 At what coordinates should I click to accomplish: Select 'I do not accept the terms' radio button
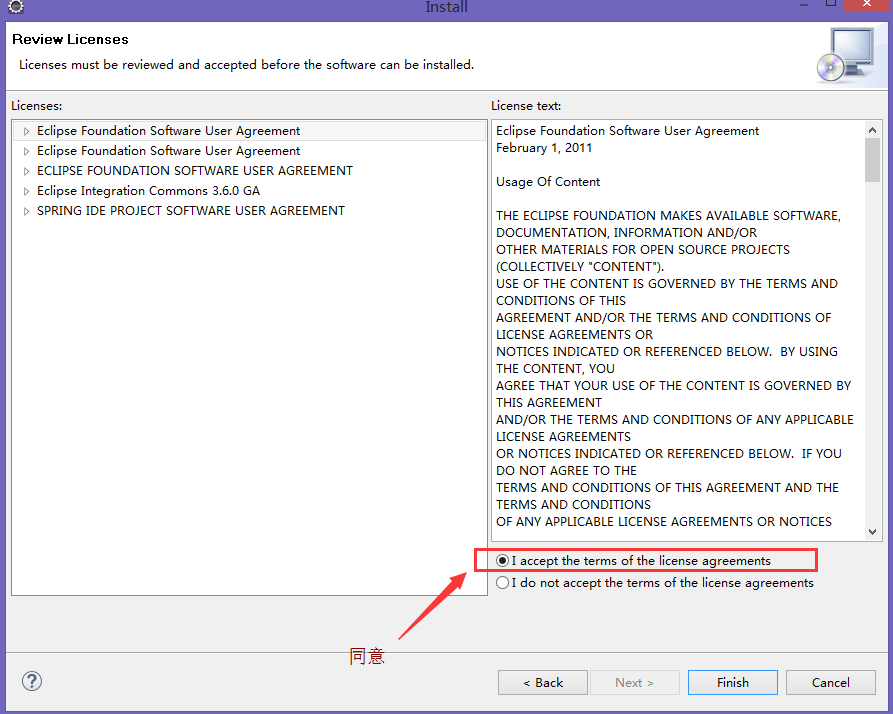[x=502, y=583]
